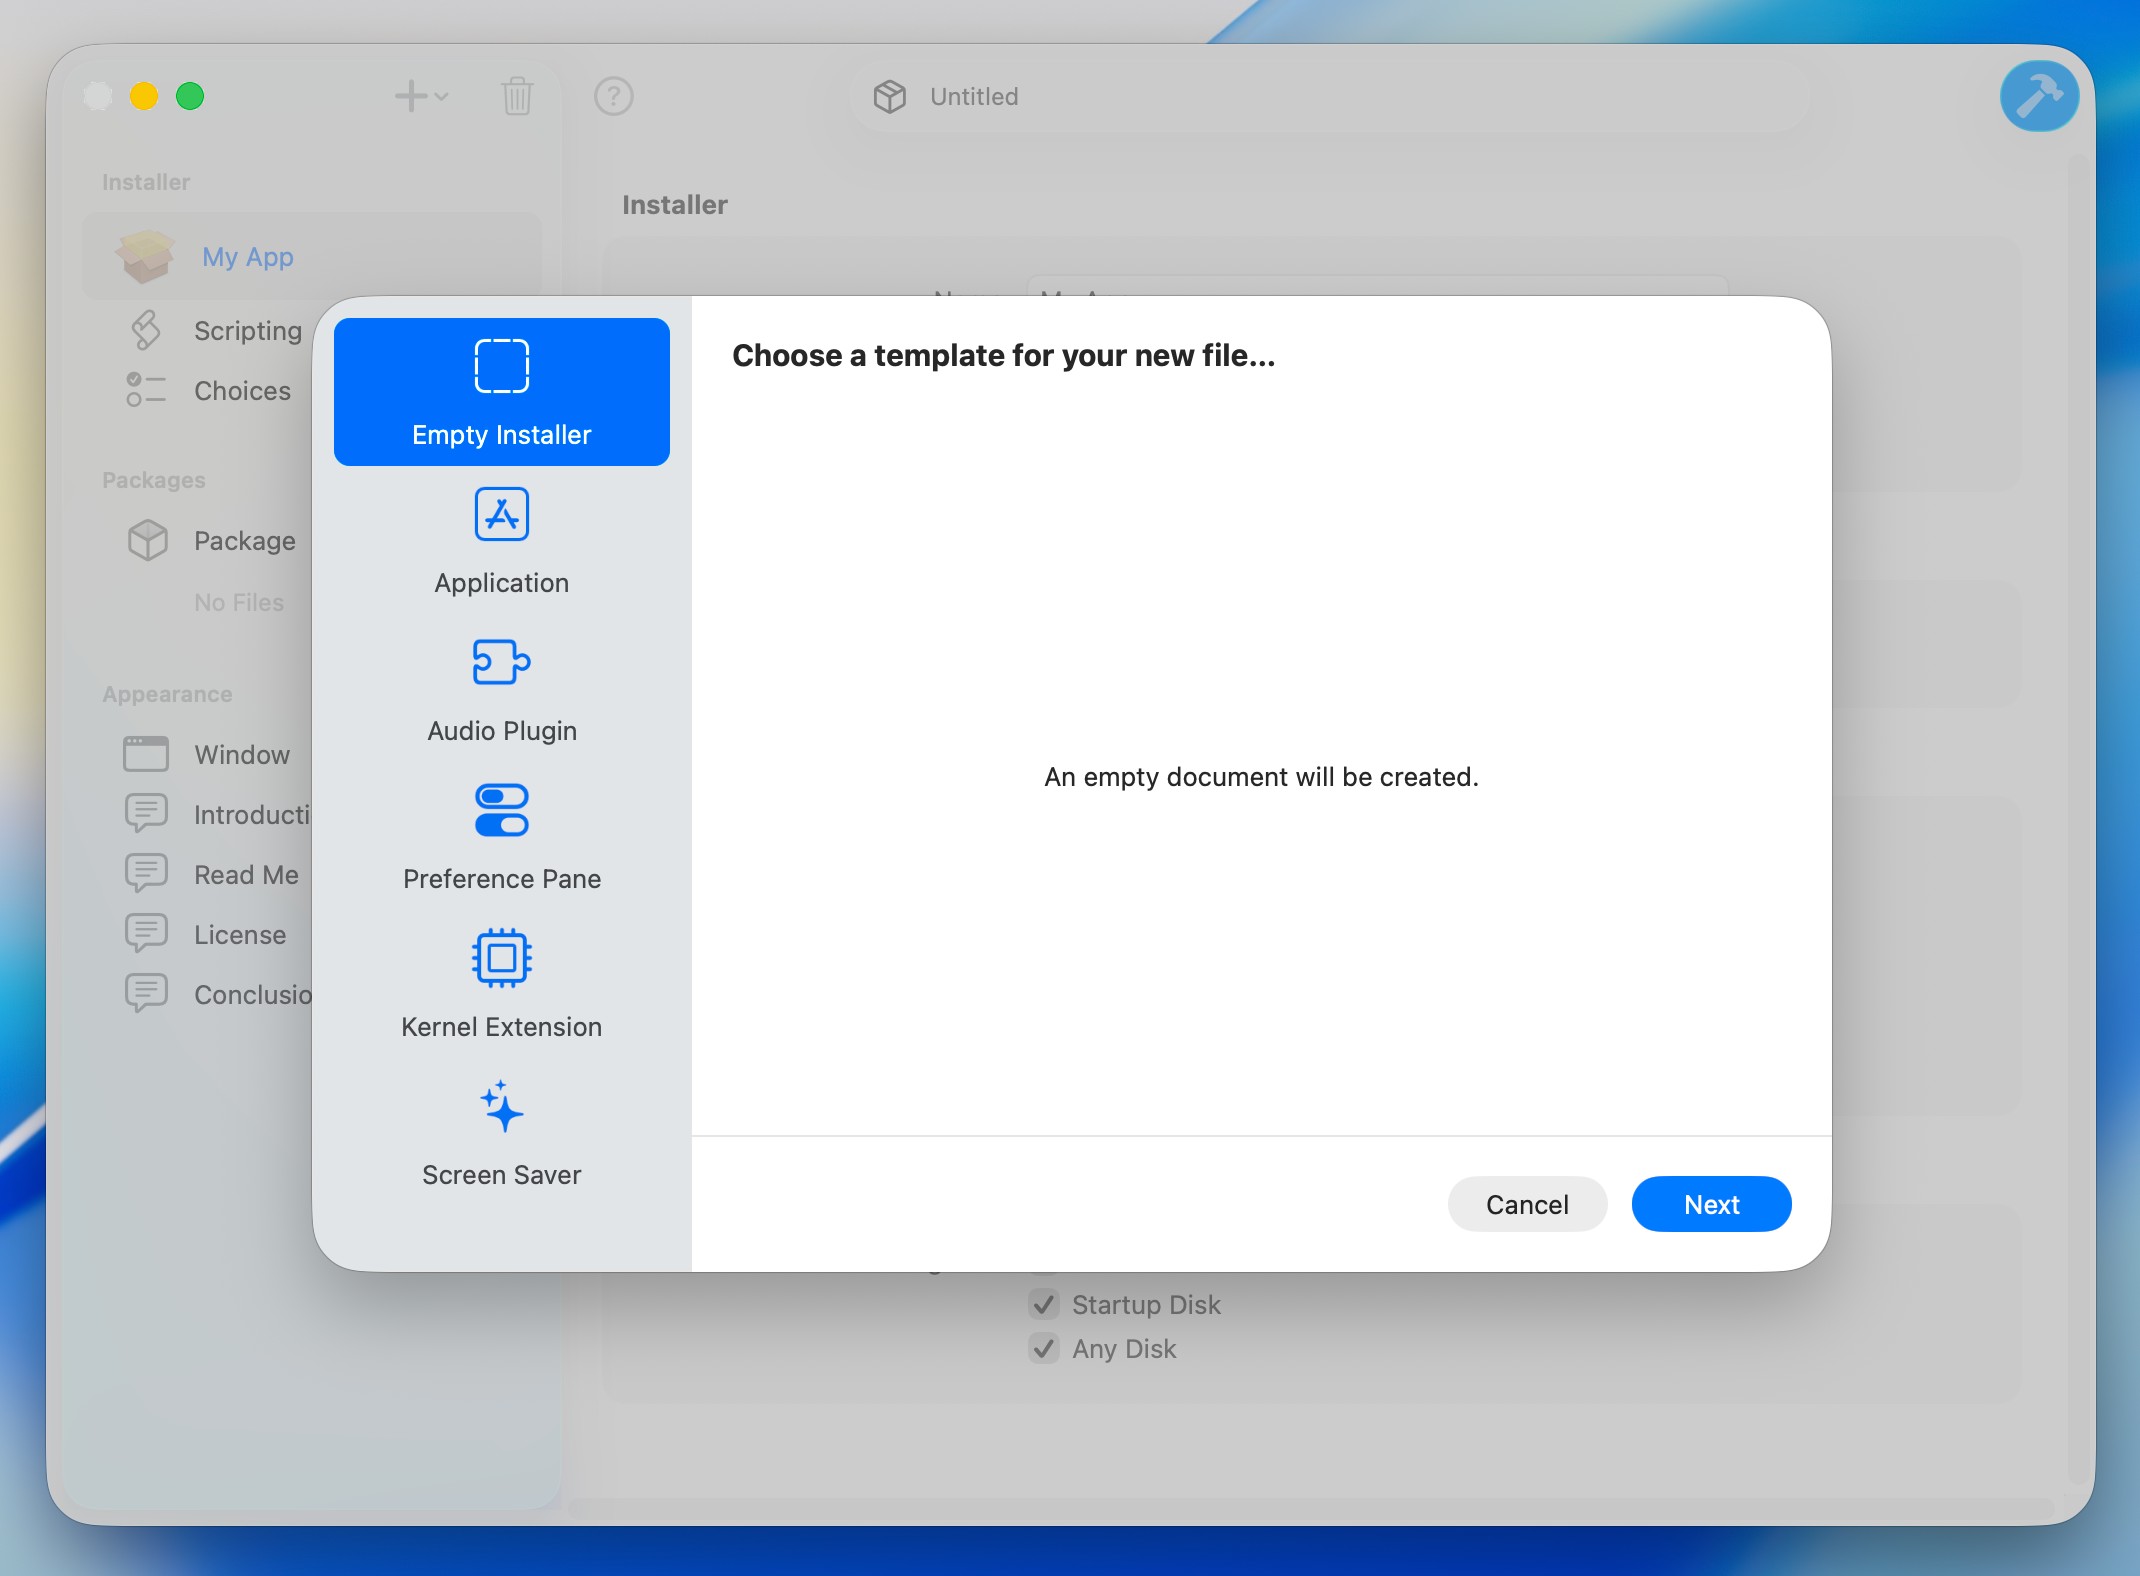Open Scripting in the sidebar

tap(247, 331)
